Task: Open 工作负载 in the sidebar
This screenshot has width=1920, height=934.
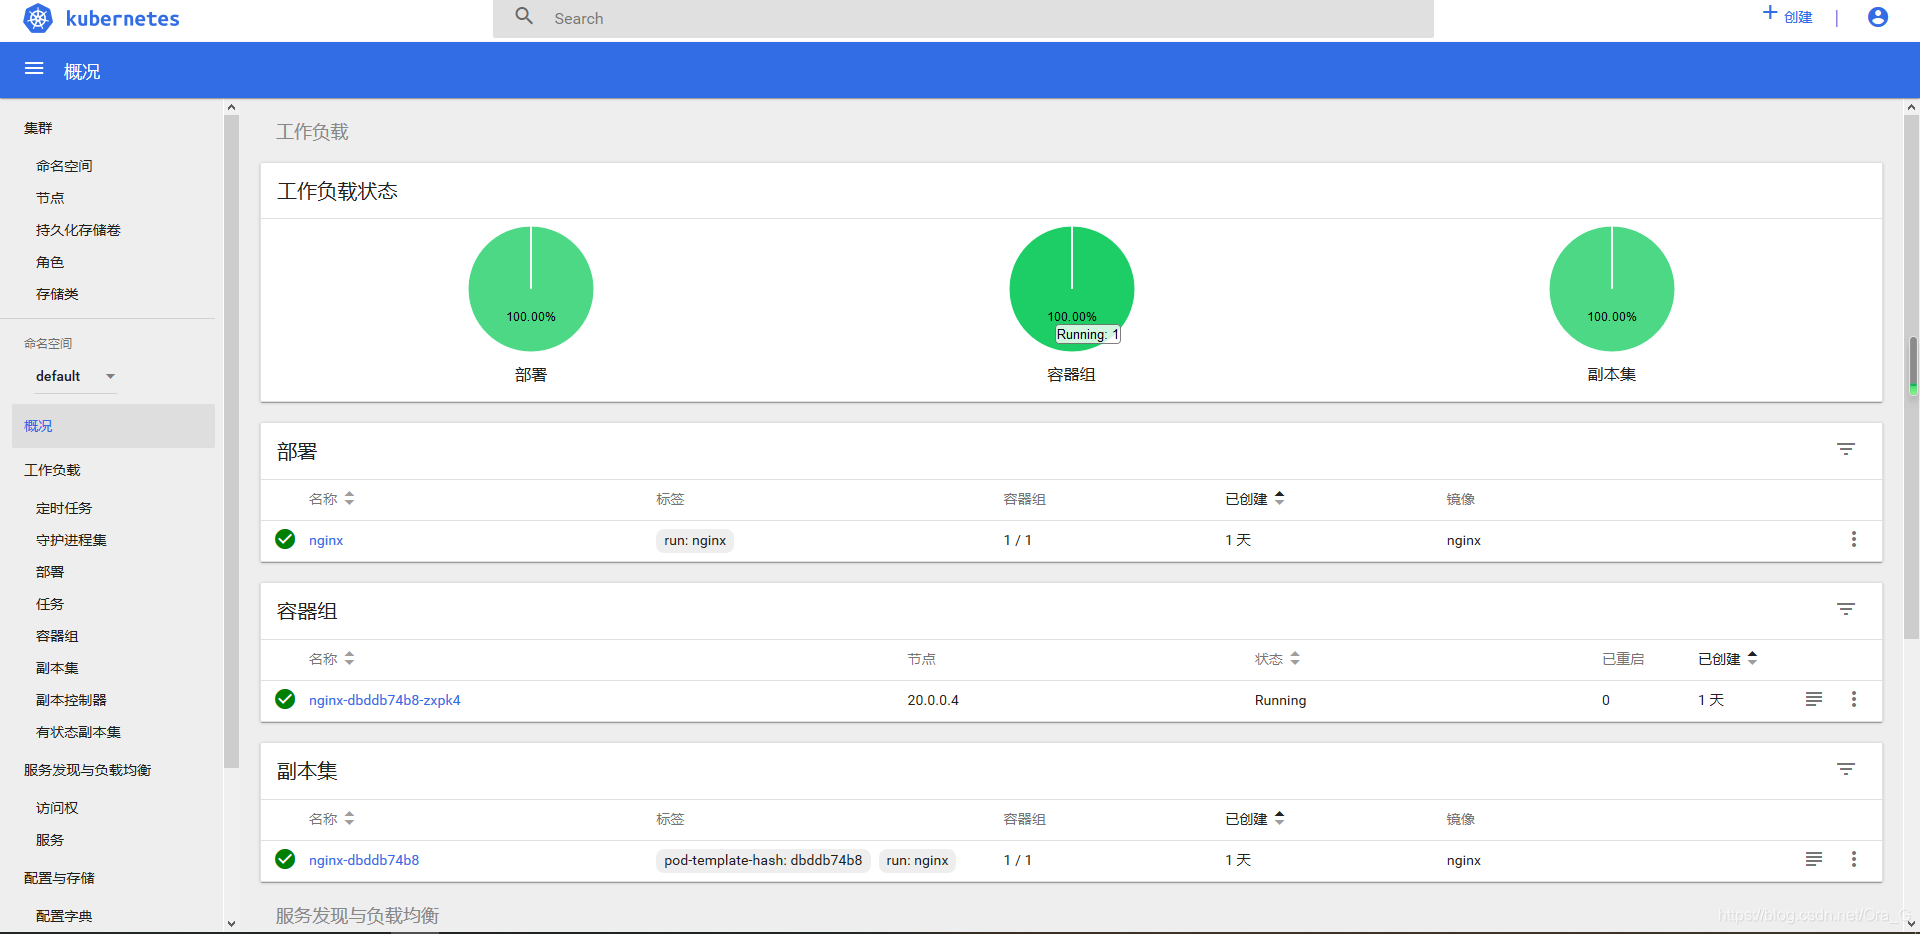Action: tap(52, 470)
